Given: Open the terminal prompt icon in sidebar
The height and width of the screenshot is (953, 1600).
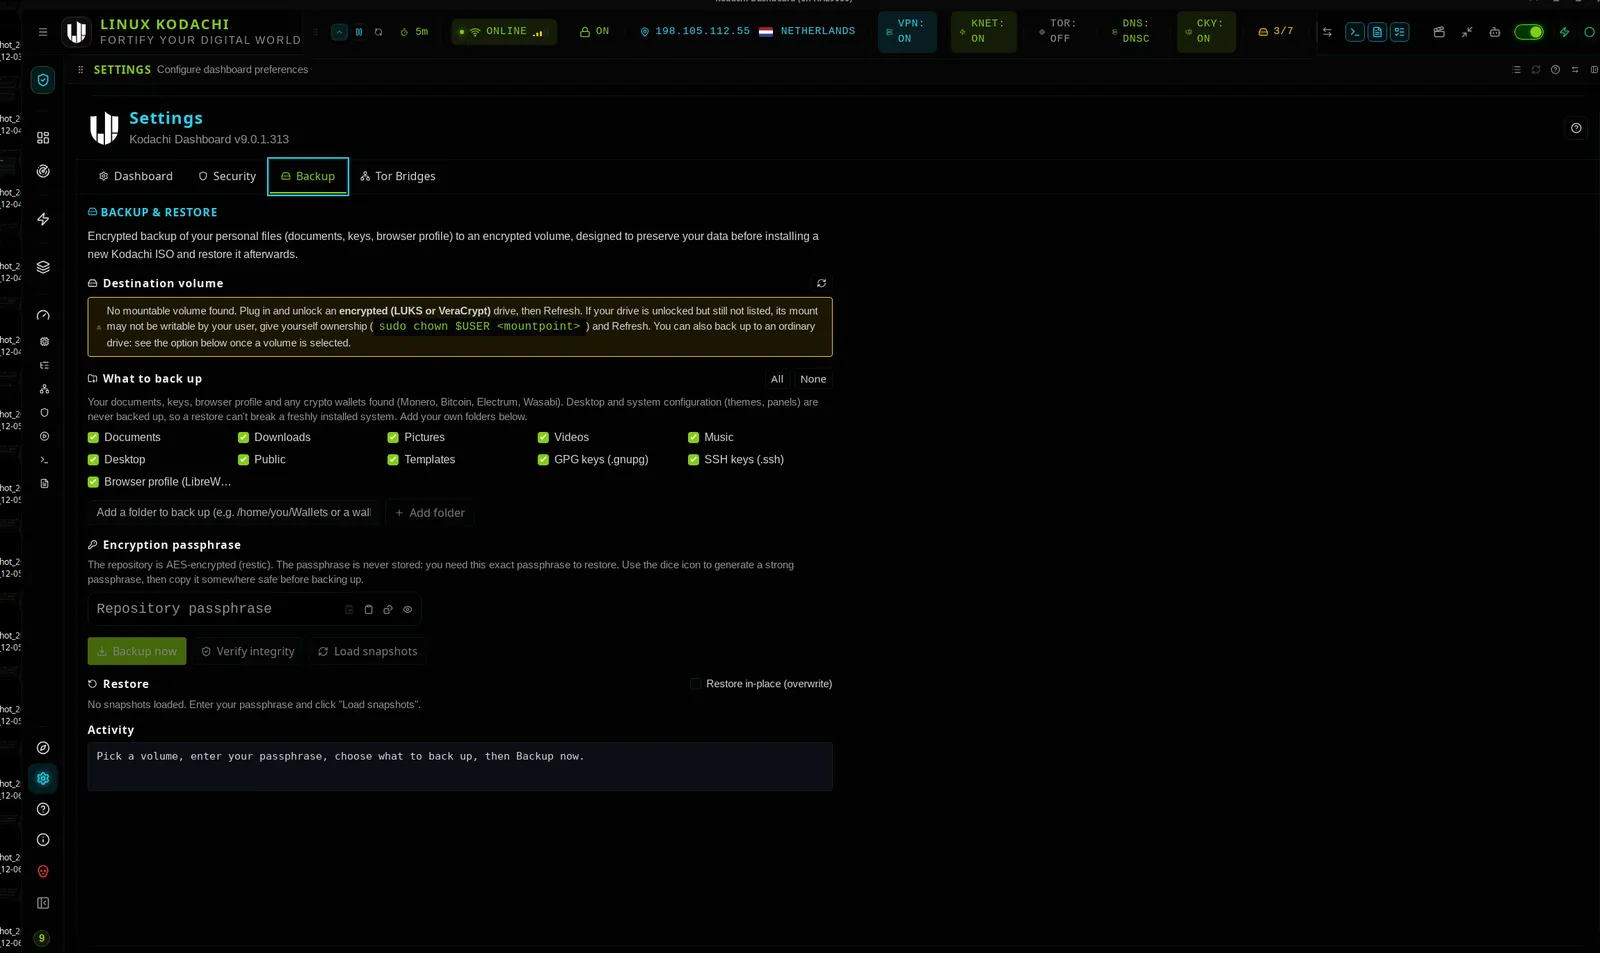Looking at the screenshot, I should tap(44, 460).
